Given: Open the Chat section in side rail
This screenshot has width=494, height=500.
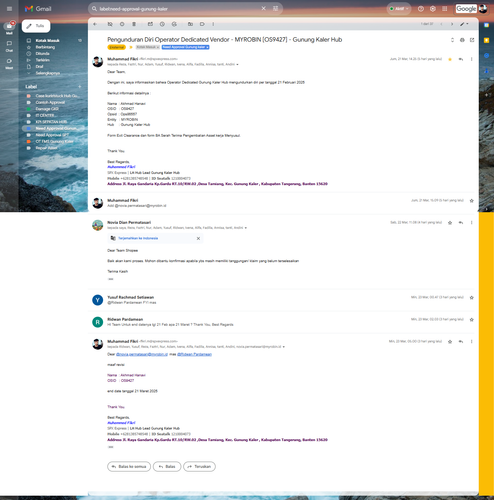Looking at the screenshot, I should (9, 46).
